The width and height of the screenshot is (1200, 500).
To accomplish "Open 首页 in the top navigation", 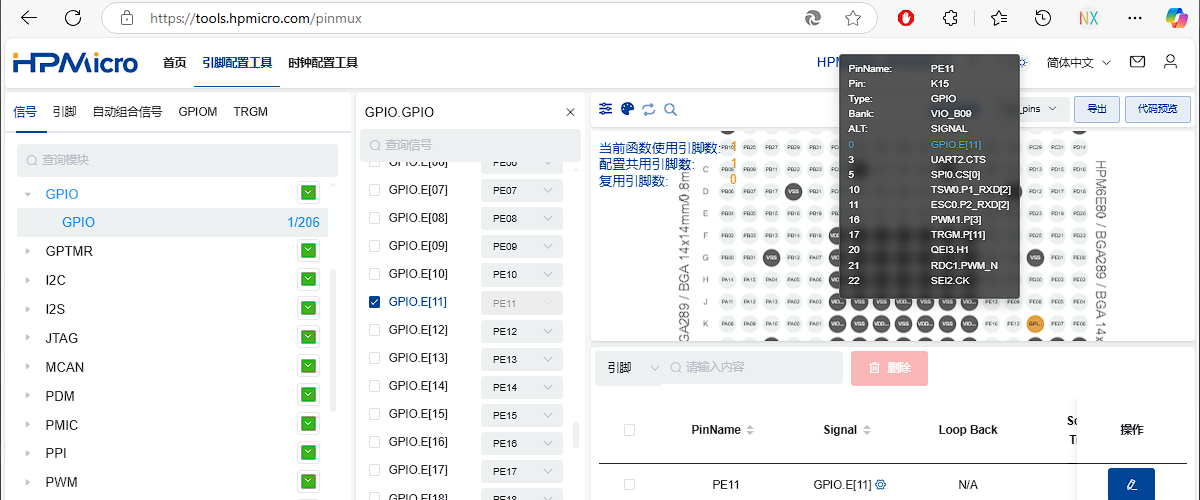I will pos(175,62).
